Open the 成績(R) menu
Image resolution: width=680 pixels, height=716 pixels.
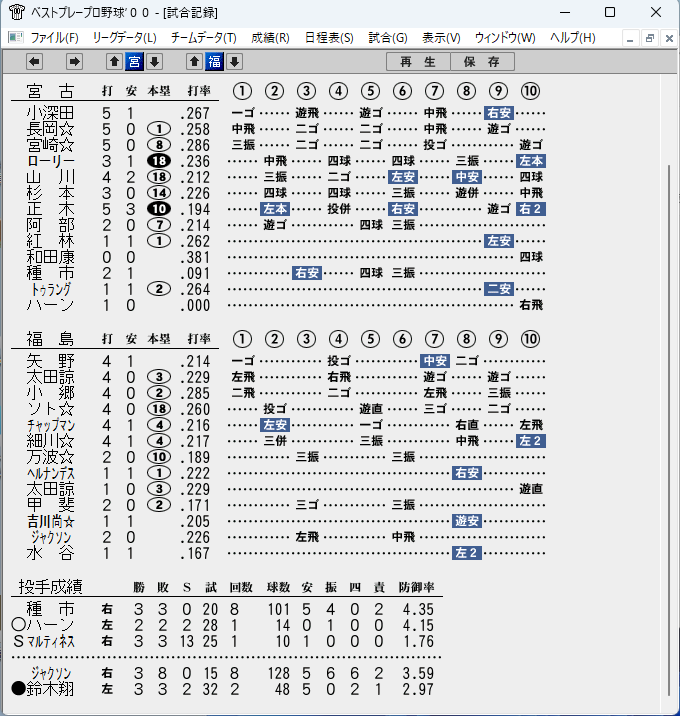(x=270, y=37)
